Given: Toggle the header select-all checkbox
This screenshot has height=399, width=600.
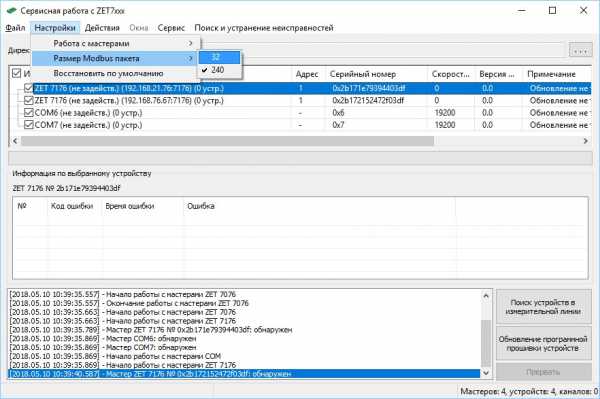Looking at the screenshot, I should click(x=16, y=73).
